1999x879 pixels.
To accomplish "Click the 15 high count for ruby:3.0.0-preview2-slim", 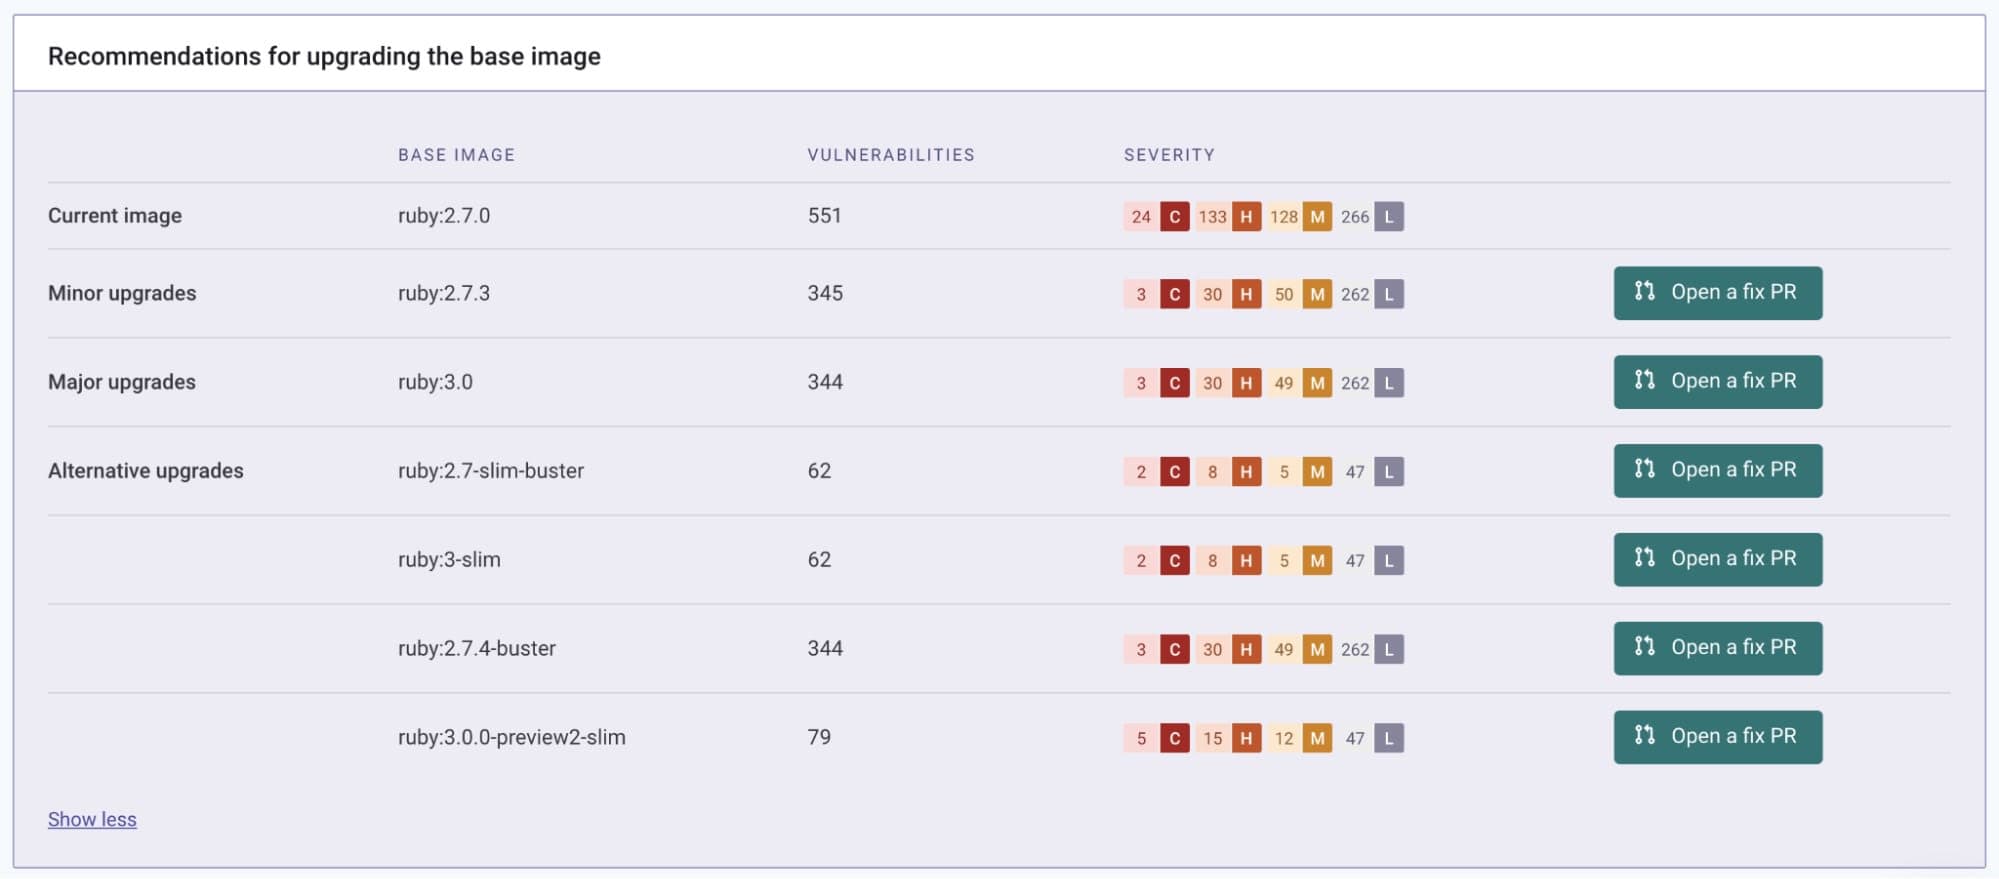I will [x=1213, y=738].
